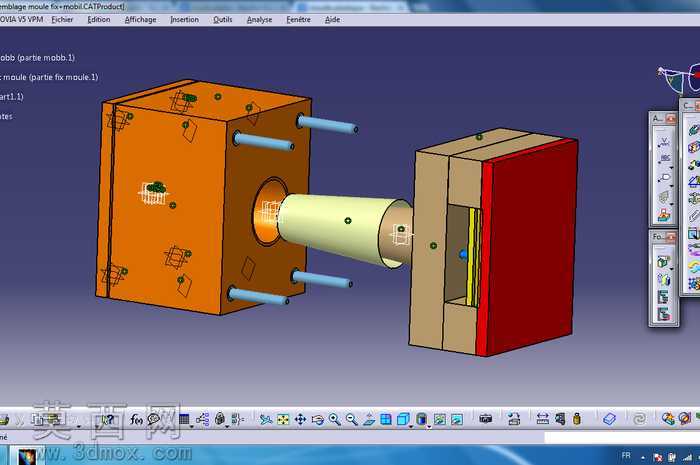This screenshot has height=465, width=700.
Task: Click the knowledge tree-diagram icon
Action: 202,419
